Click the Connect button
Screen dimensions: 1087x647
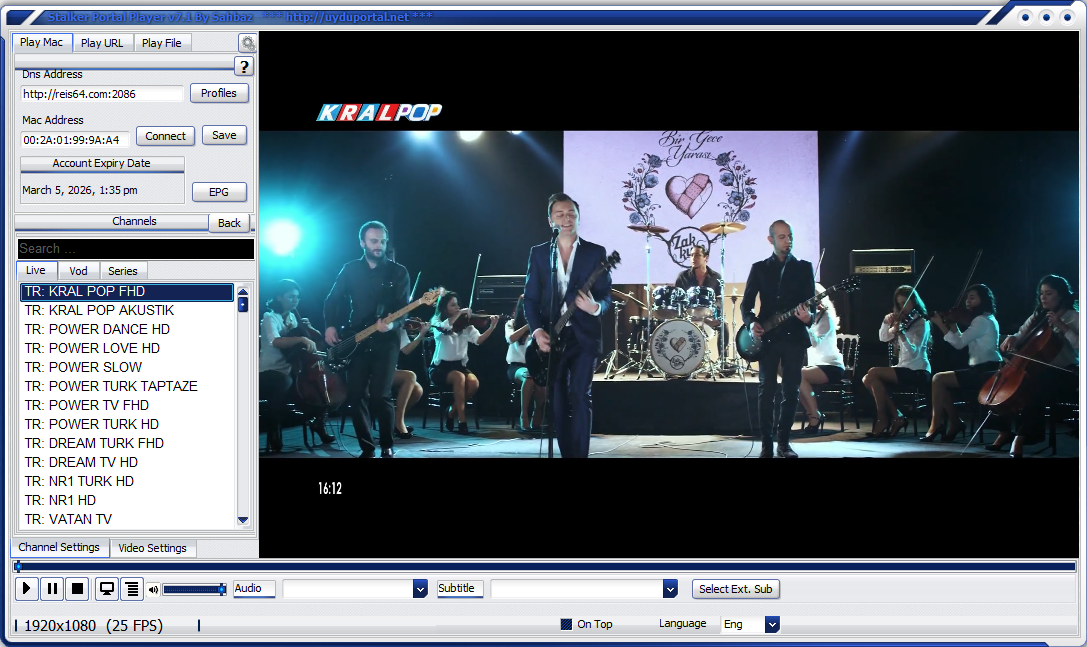165,136
